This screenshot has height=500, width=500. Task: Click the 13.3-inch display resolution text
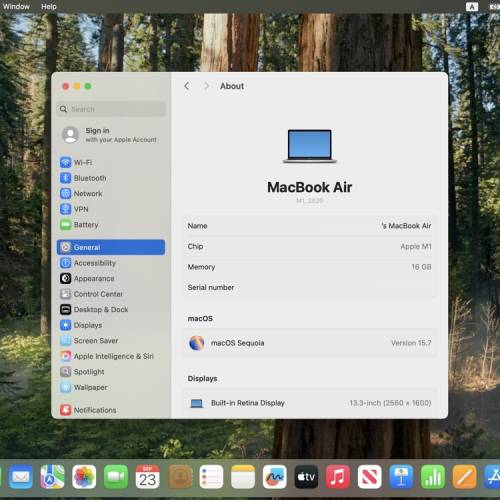tap(390, 403)
